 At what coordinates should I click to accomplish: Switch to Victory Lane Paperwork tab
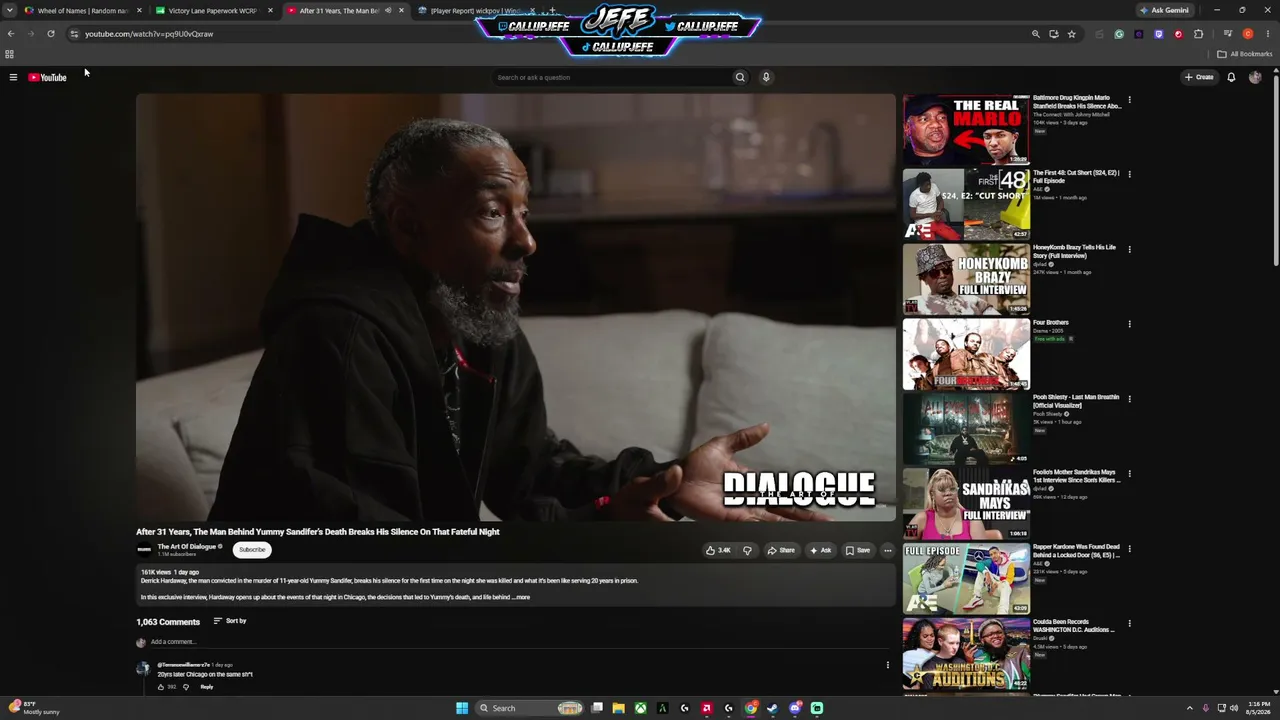[x=214, y=10]
